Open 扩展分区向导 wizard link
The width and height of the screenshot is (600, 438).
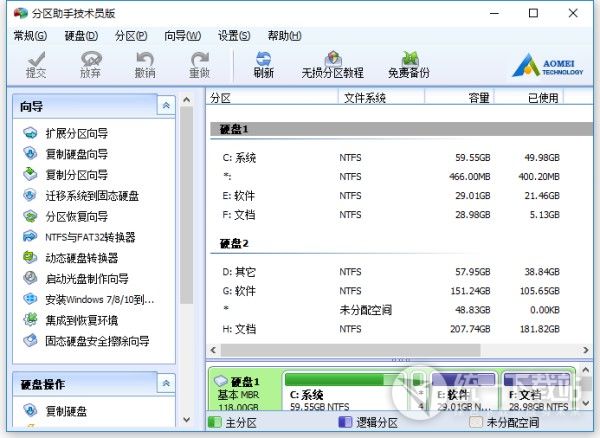point(77,134)
